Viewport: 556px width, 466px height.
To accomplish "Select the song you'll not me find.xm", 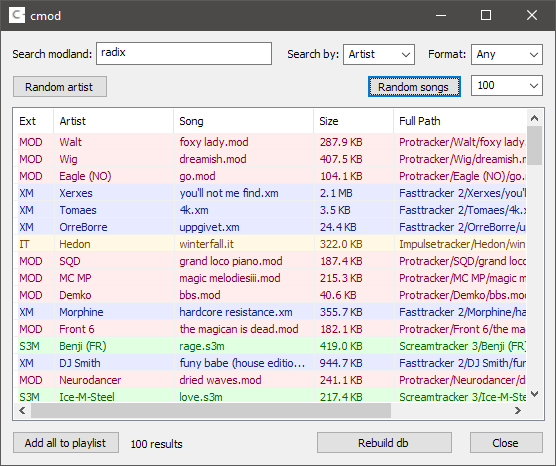I will click(x=229, y=193).
